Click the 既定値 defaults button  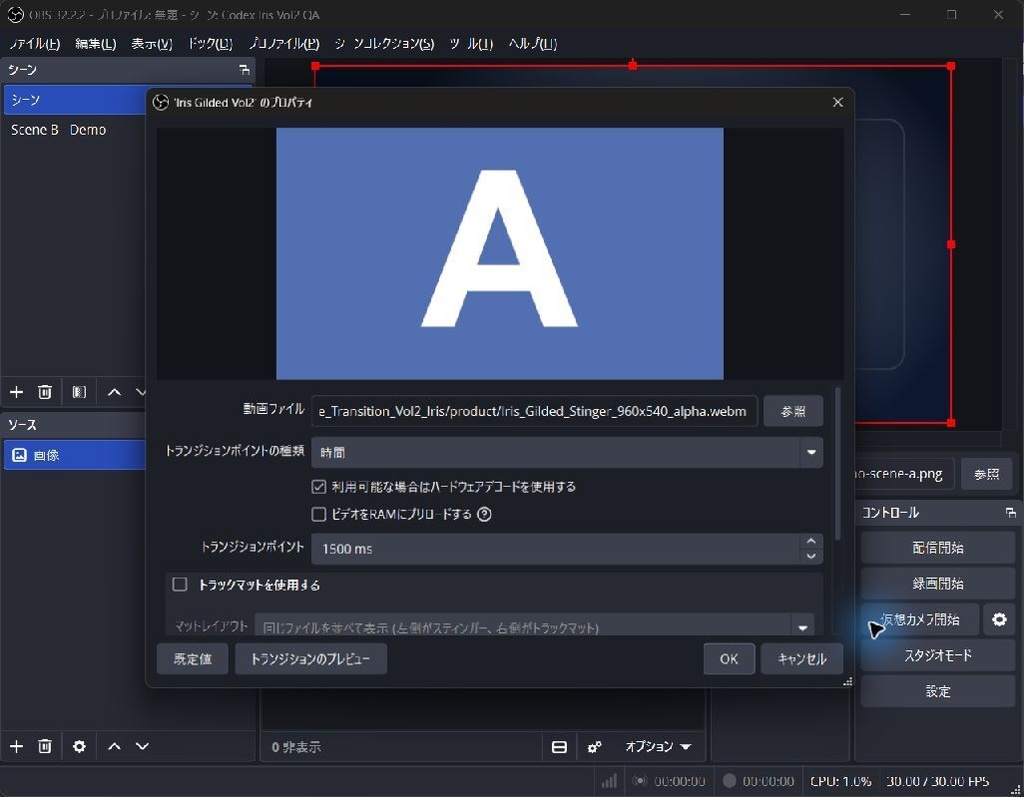coord(193,659)
